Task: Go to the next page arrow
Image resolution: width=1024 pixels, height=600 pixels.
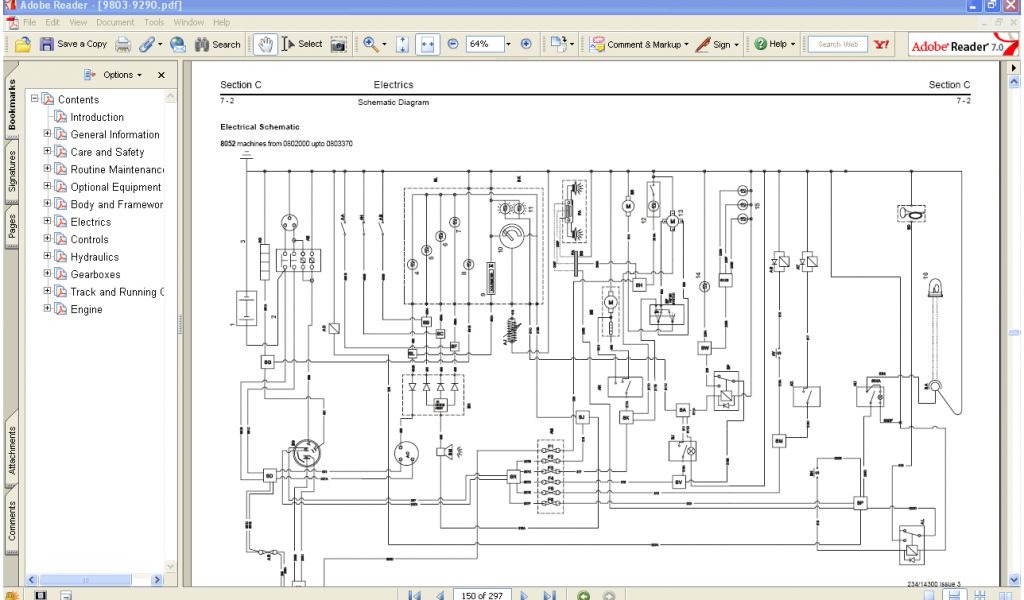Action: 523,596
